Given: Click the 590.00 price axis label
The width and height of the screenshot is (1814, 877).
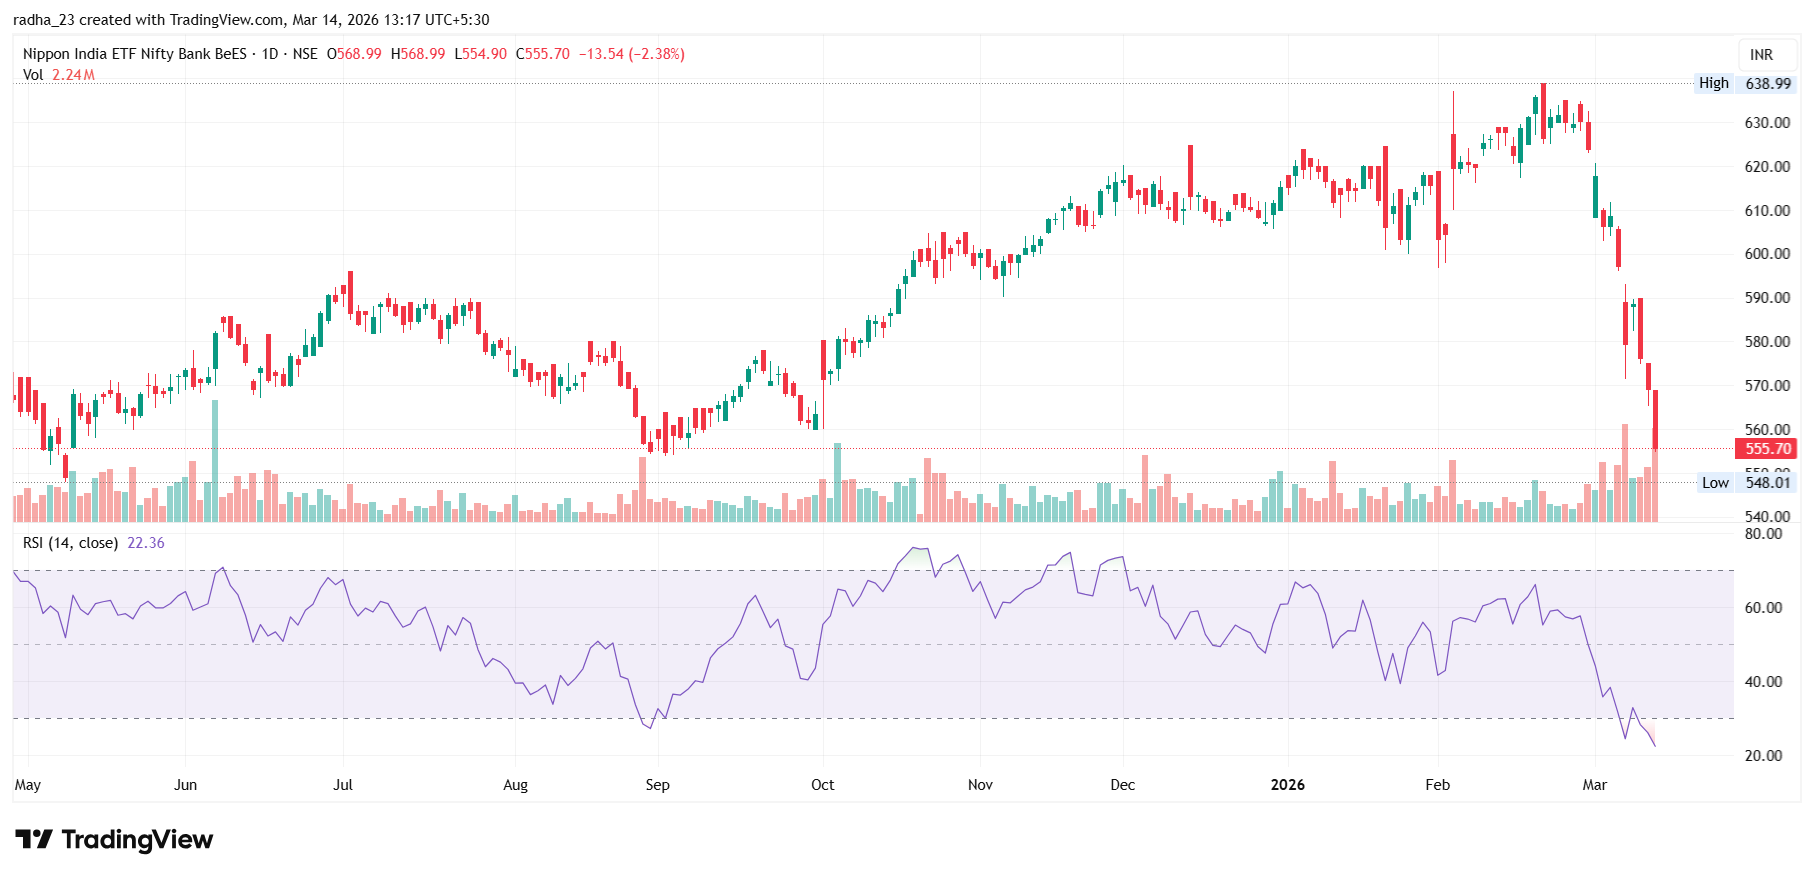Looking at the screenshot, I should point(1768,298).
